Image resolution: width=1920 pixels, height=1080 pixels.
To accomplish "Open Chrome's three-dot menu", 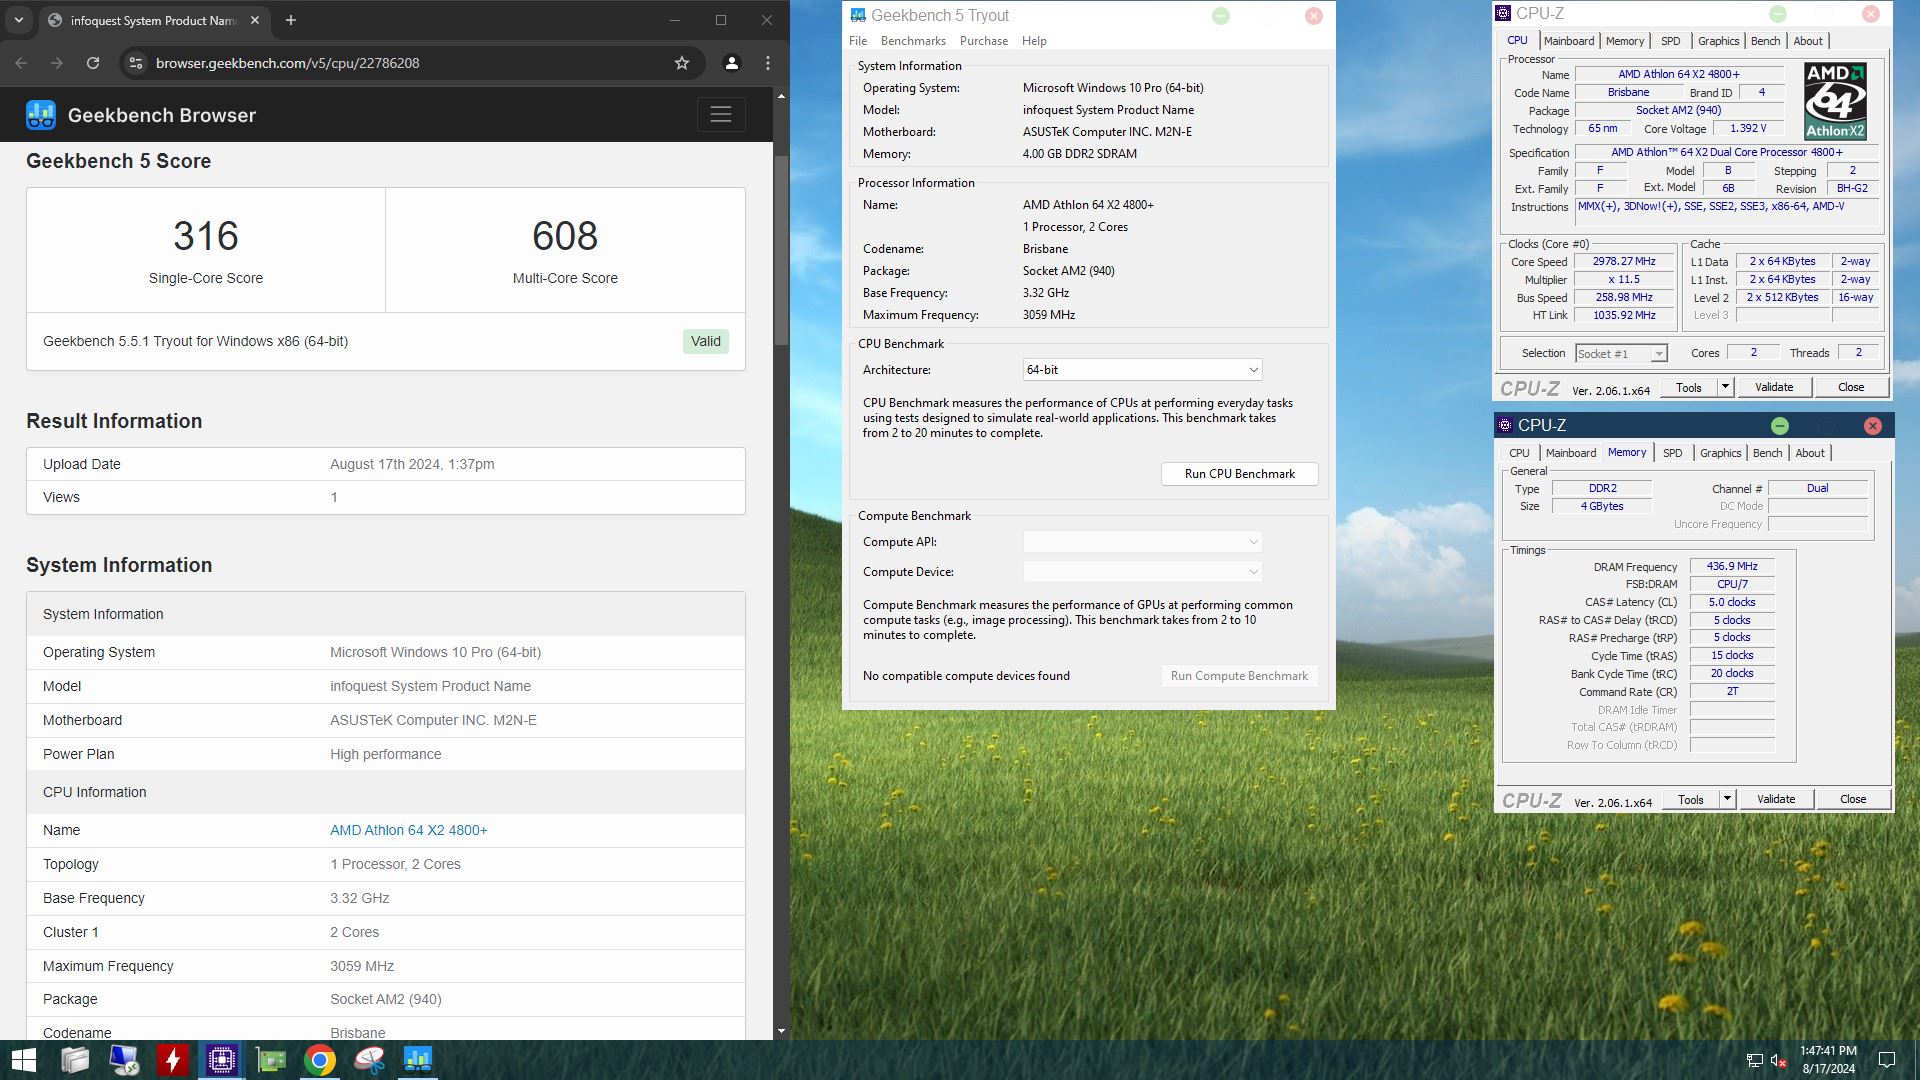I will (x=768, y=63).
